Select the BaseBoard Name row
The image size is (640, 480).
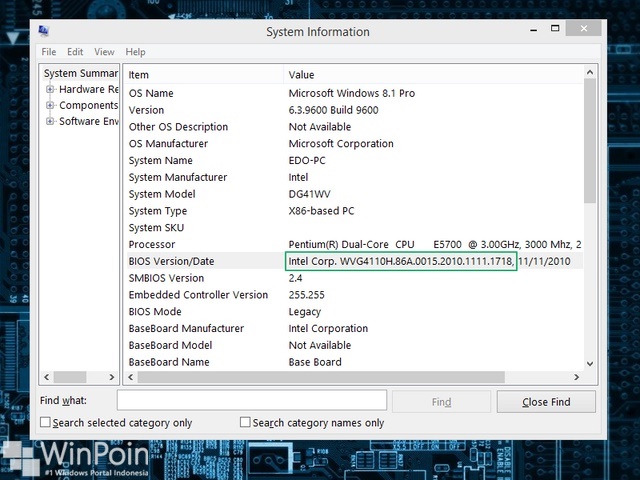[x=353, y=362]
